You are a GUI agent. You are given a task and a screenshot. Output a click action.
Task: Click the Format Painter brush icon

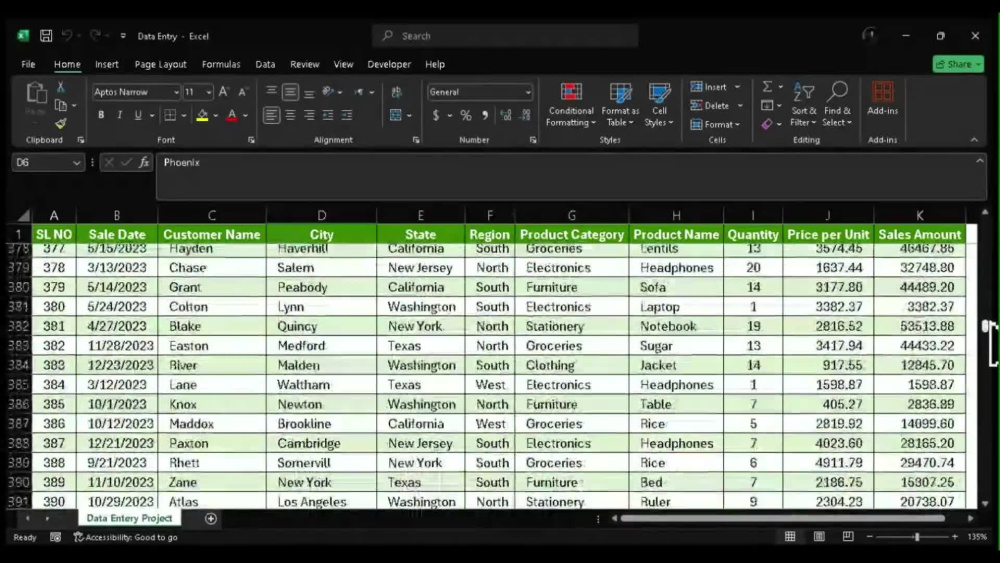[61, 123]
